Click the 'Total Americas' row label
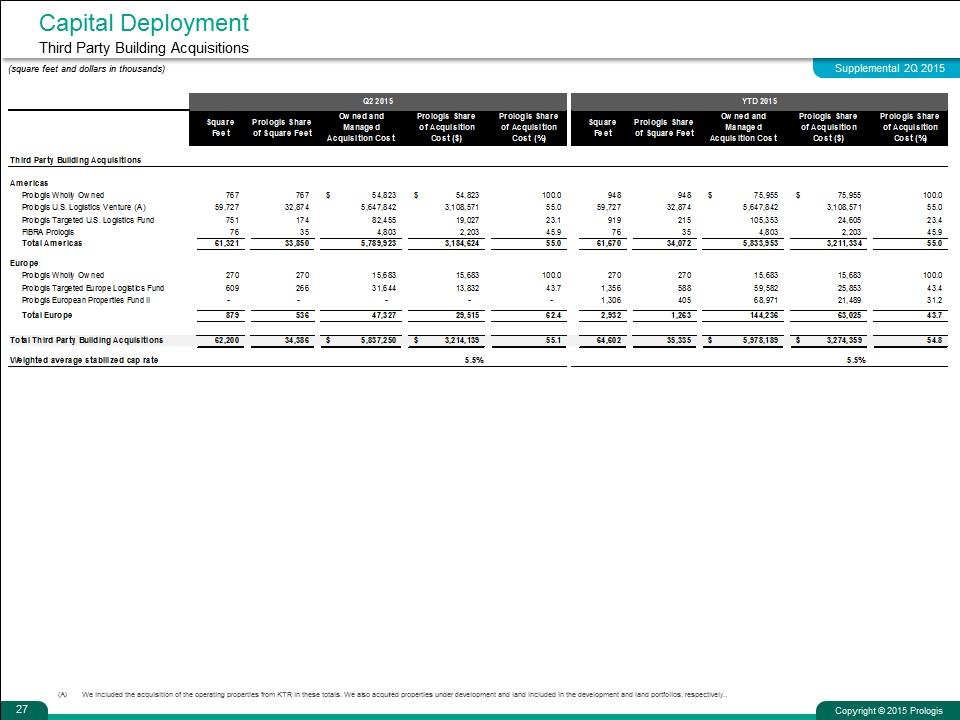The width and height of the screenshot is (960, 720). [51, 243]
